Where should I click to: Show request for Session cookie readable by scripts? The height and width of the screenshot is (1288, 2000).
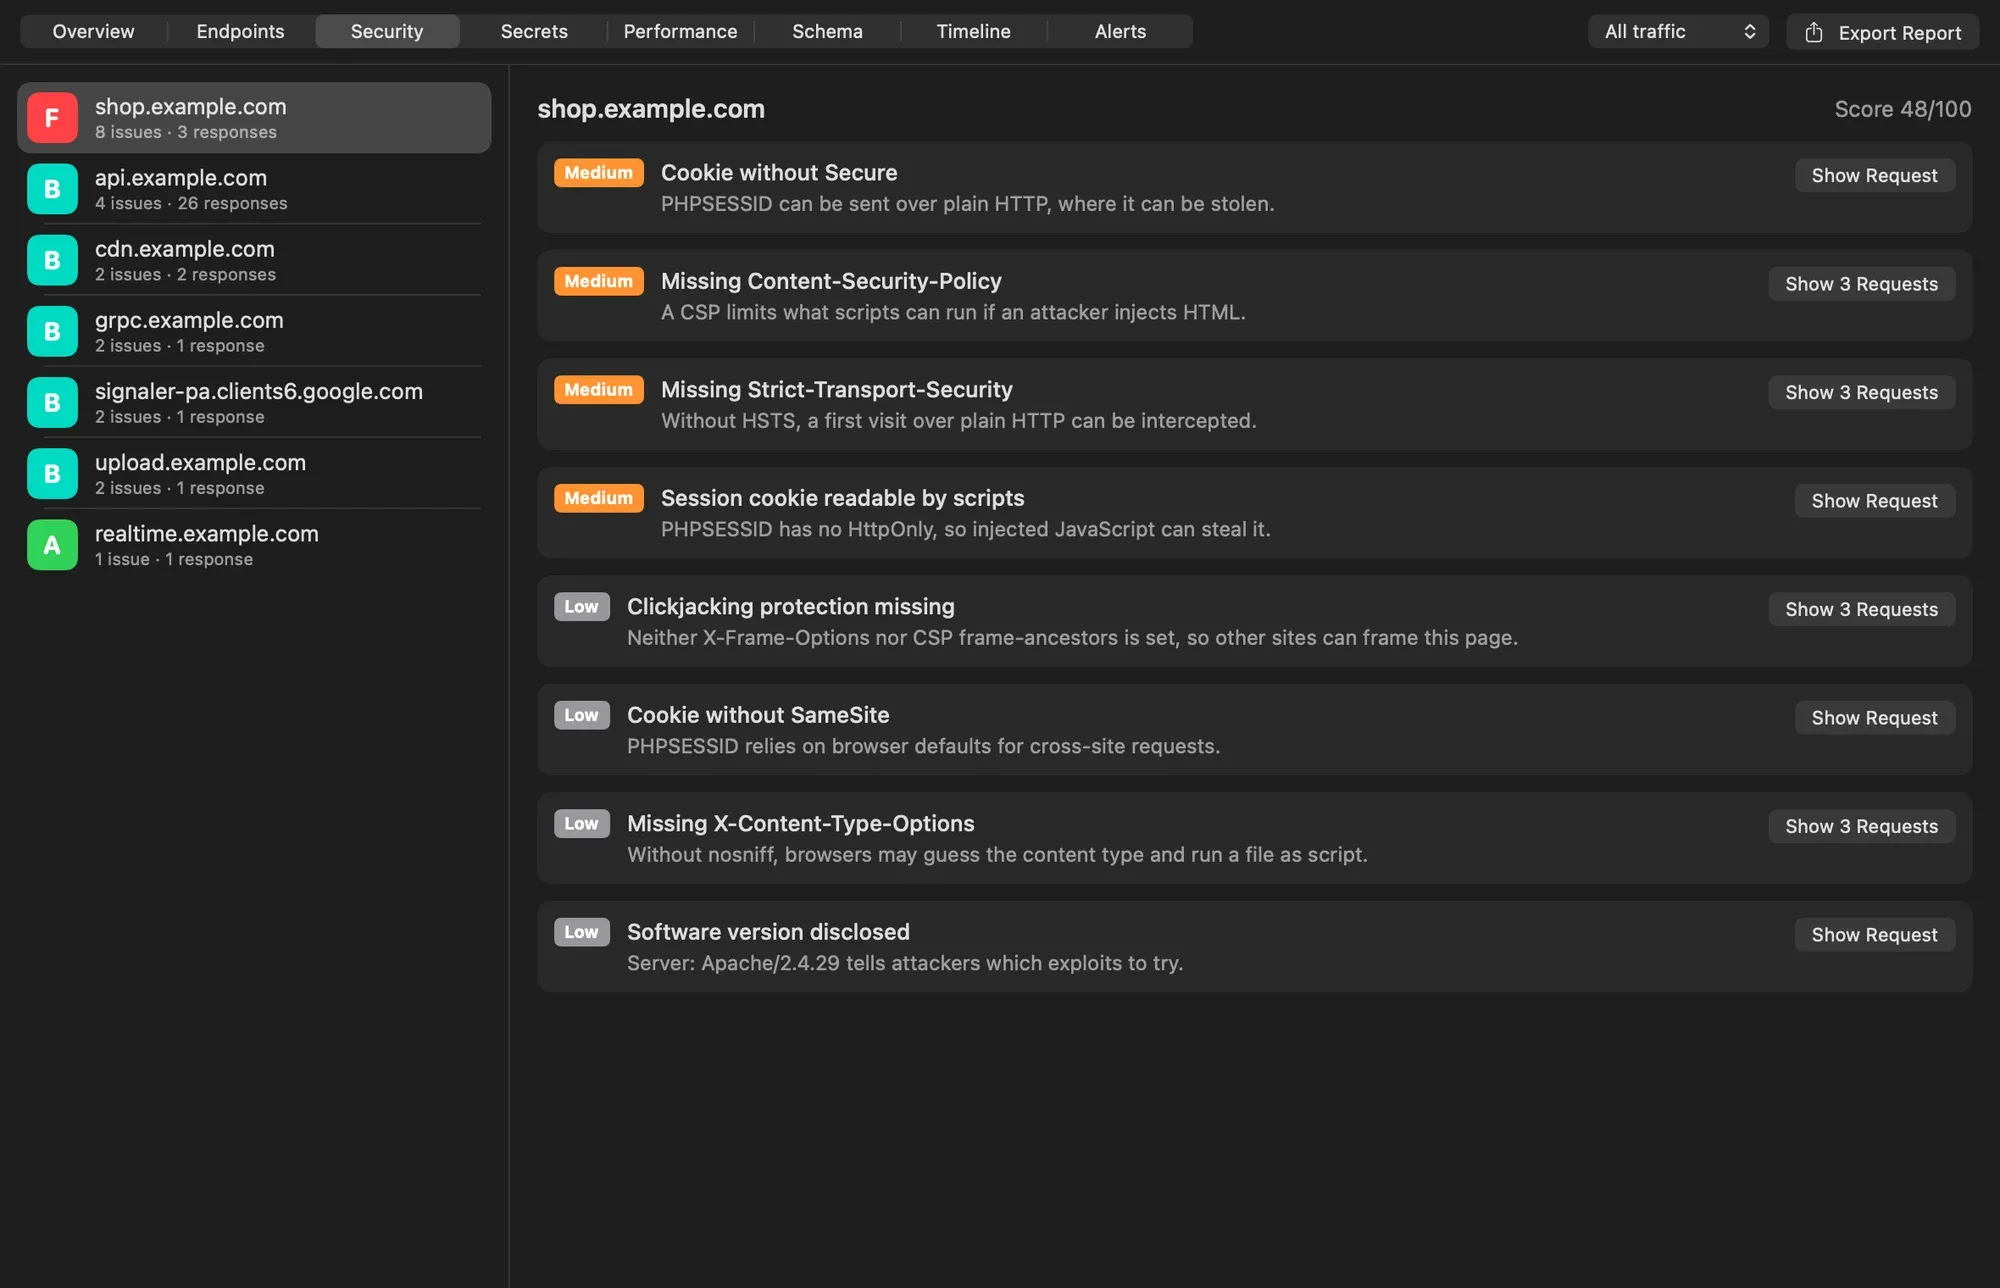(1874, 501)
